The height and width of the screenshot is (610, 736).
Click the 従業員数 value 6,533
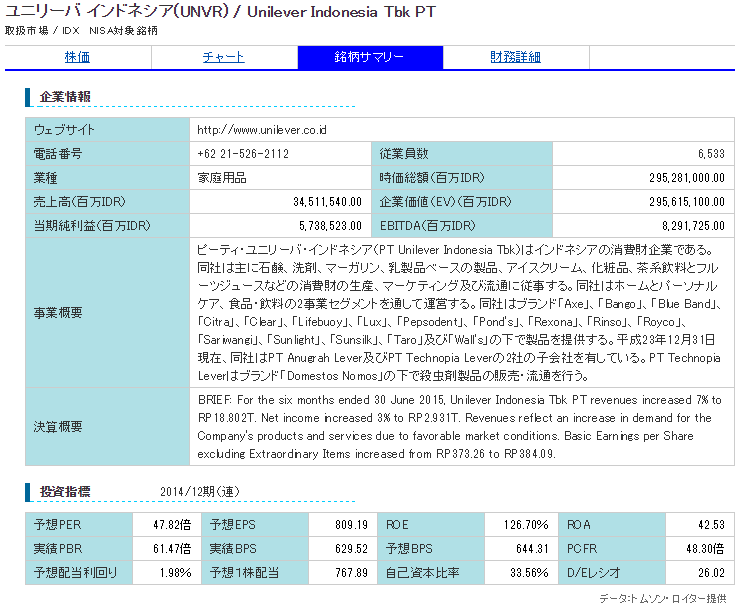[x=711, y=154]
